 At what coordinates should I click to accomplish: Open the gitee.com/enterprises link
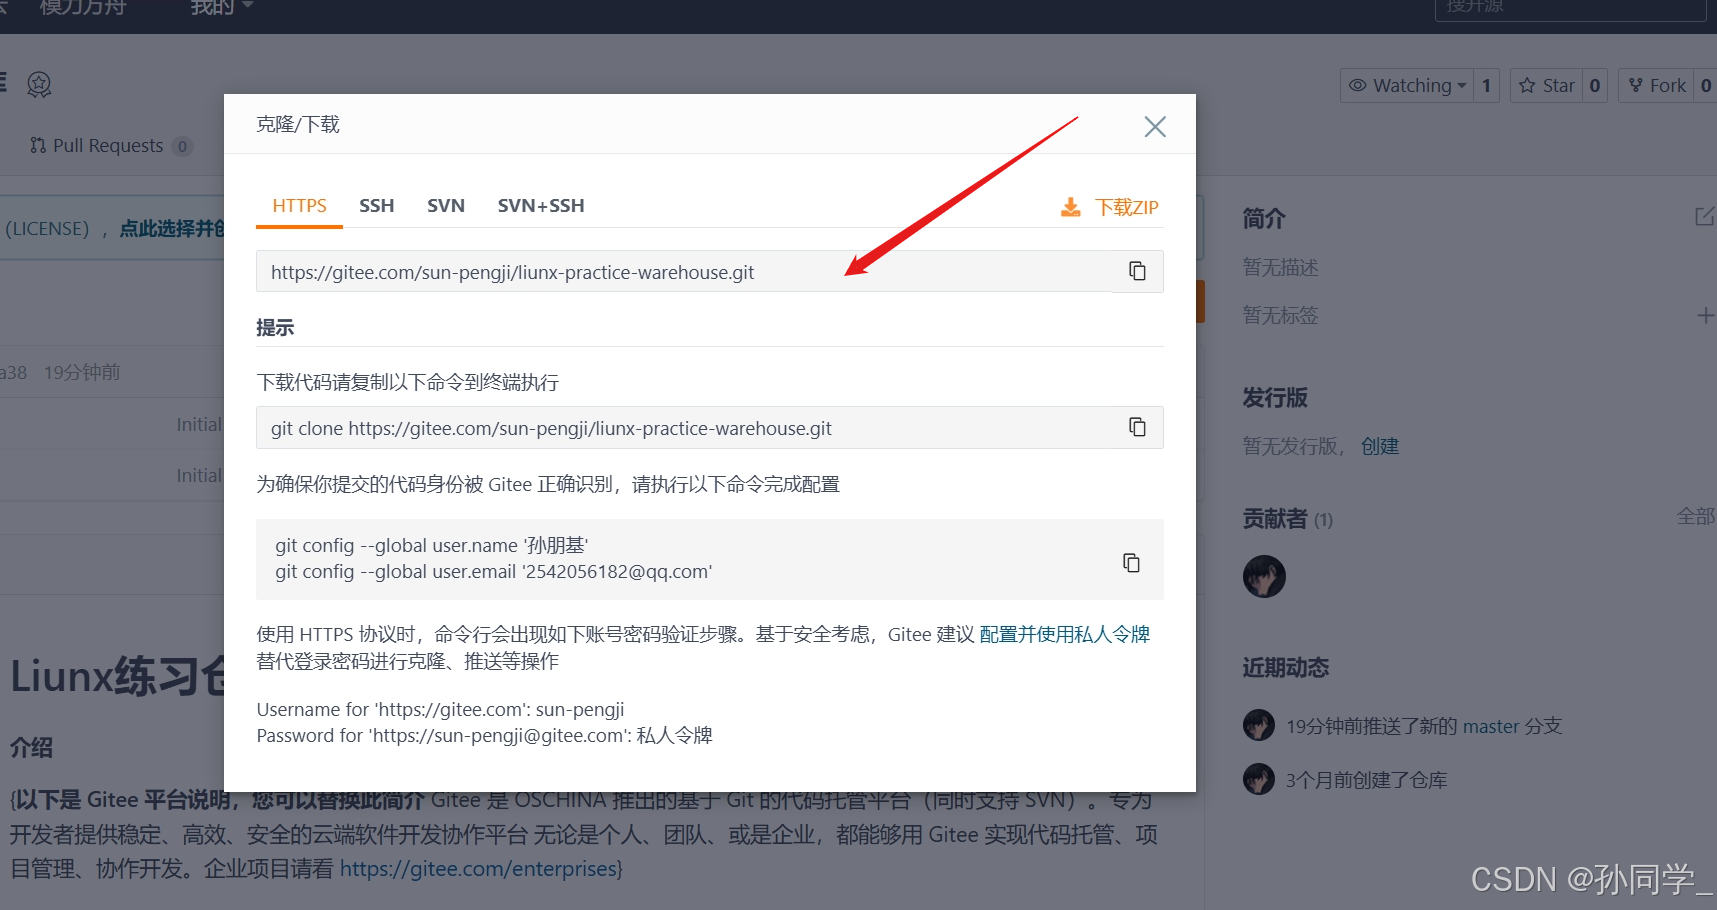(x=478, y=869)
